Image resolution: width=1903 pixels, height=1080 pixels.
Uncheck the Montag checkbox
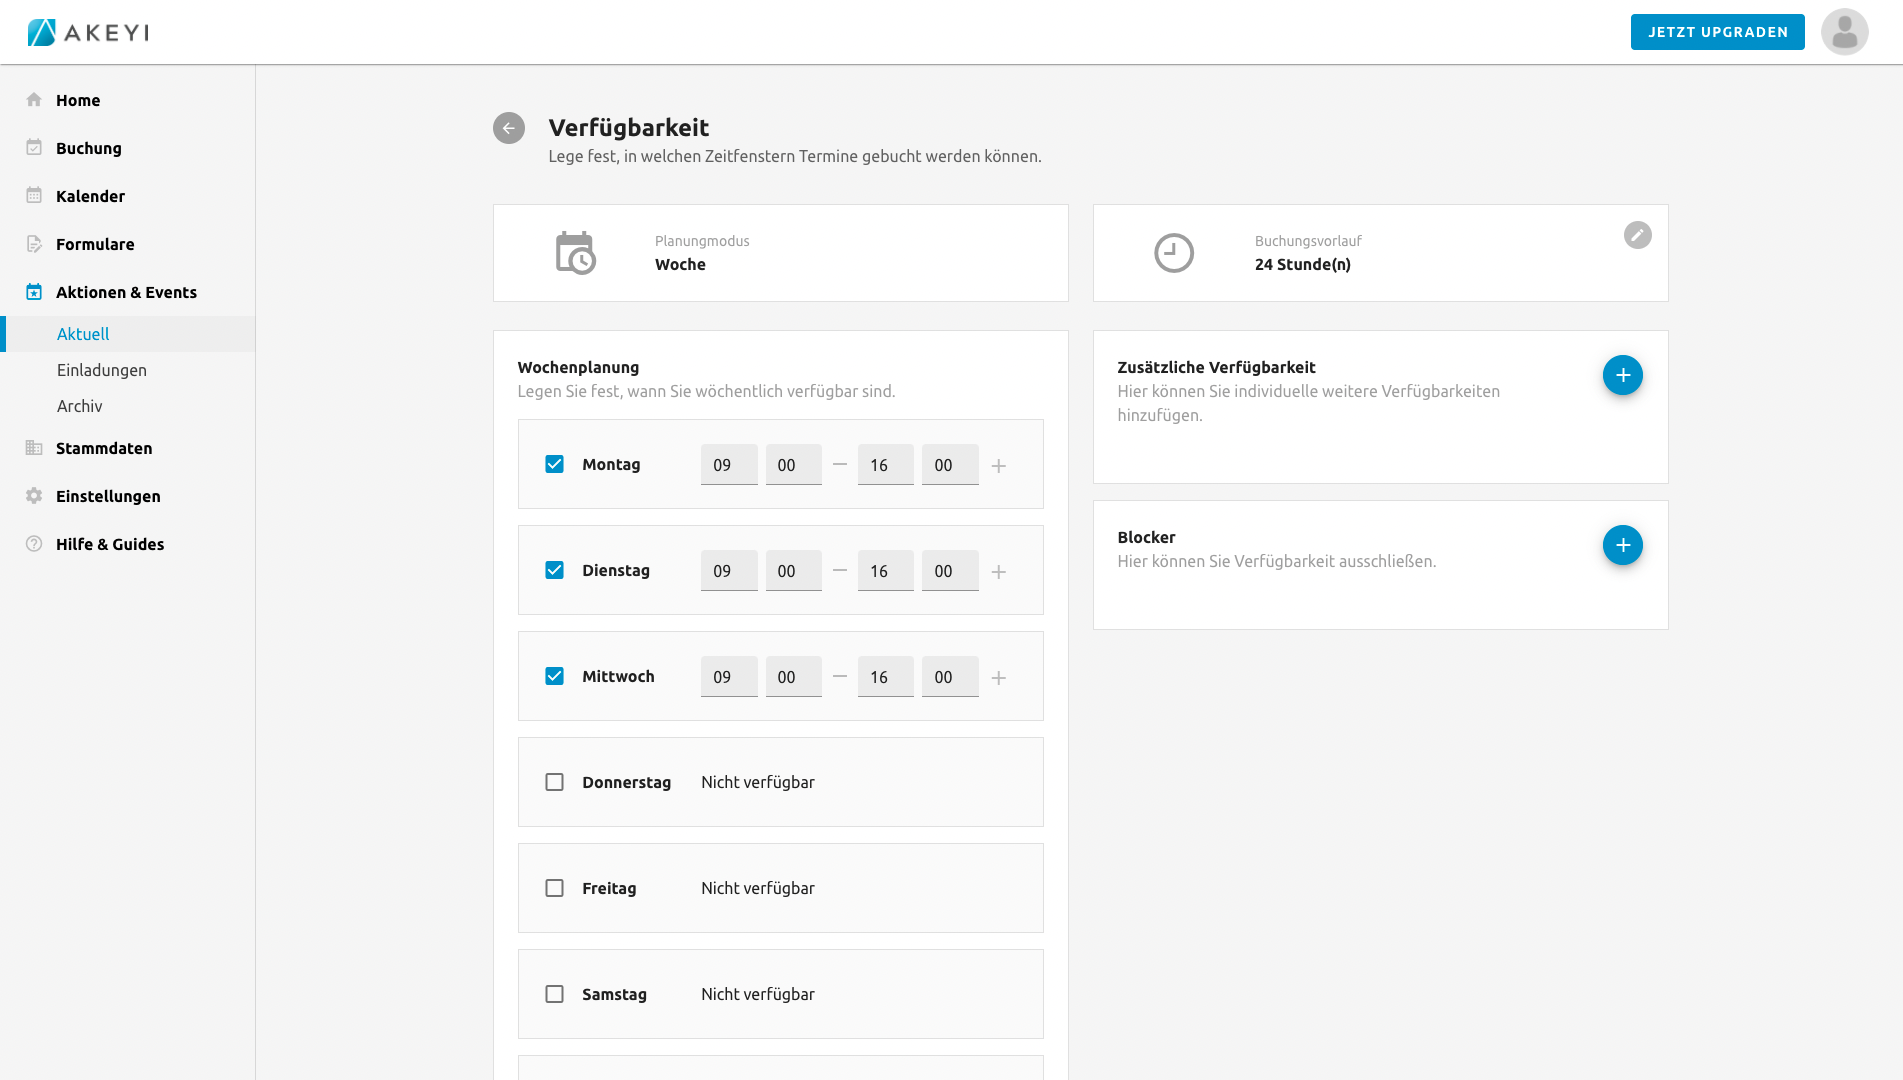554,464
